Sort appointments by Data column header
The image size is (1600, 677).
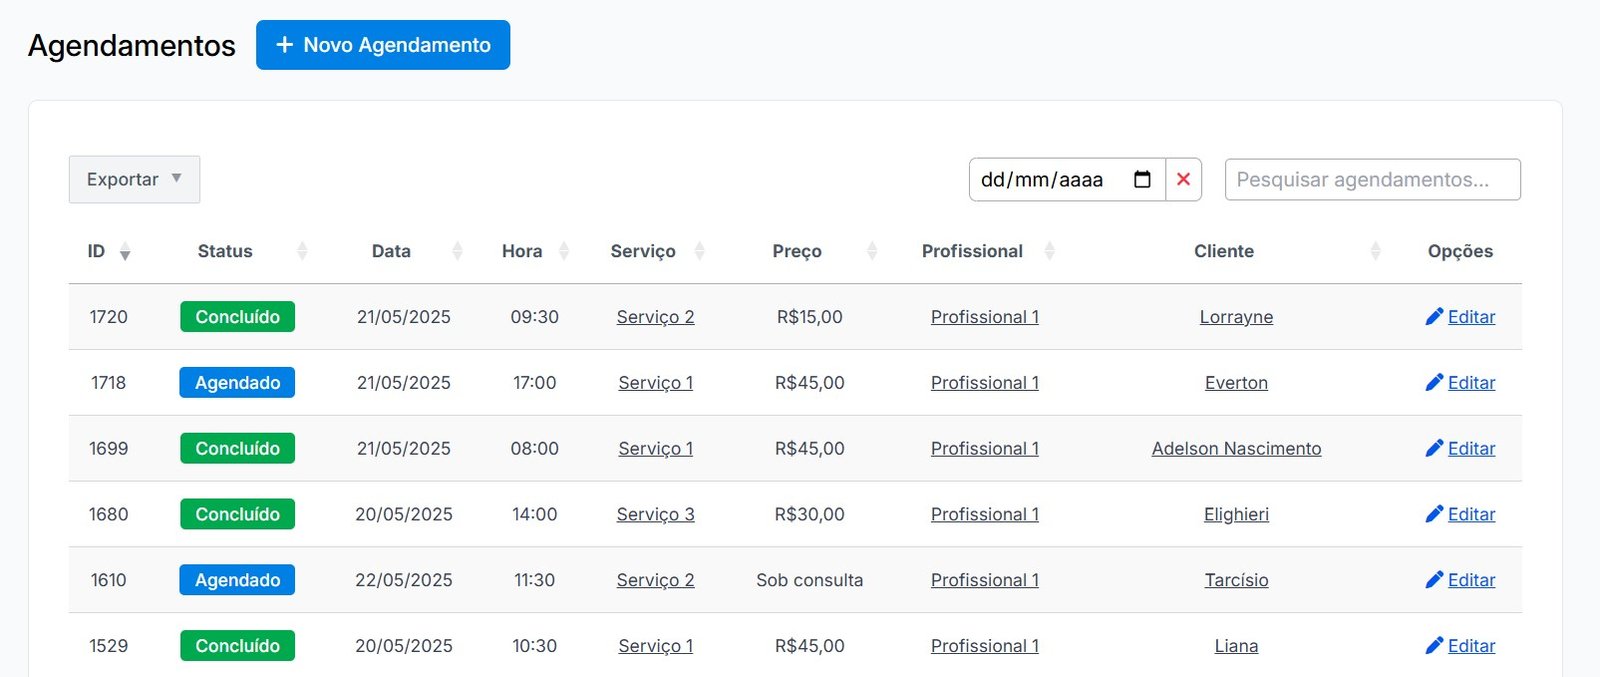[391, 252]
